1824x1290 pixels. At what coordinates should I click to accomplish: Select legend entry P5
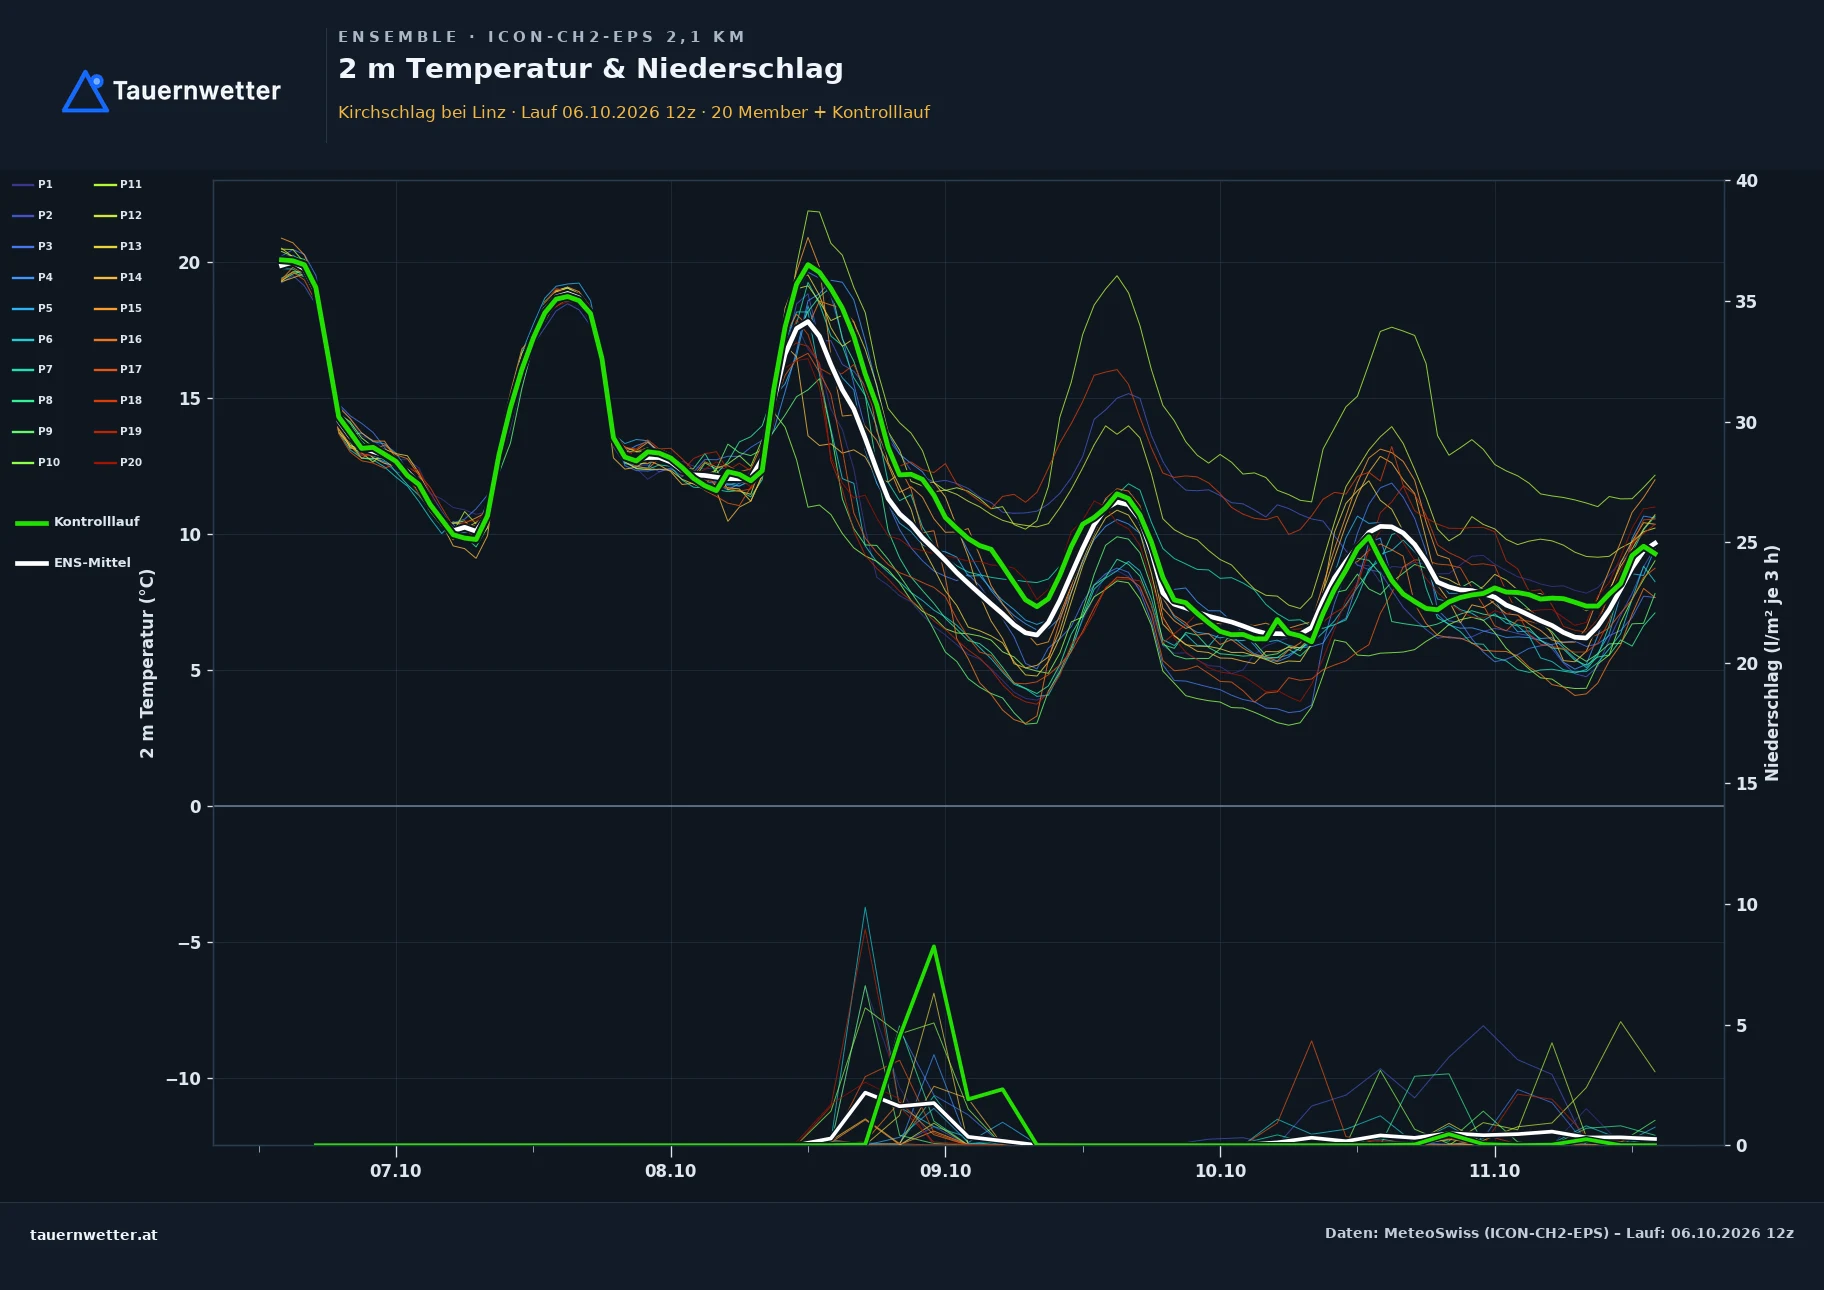coord(33,308)
